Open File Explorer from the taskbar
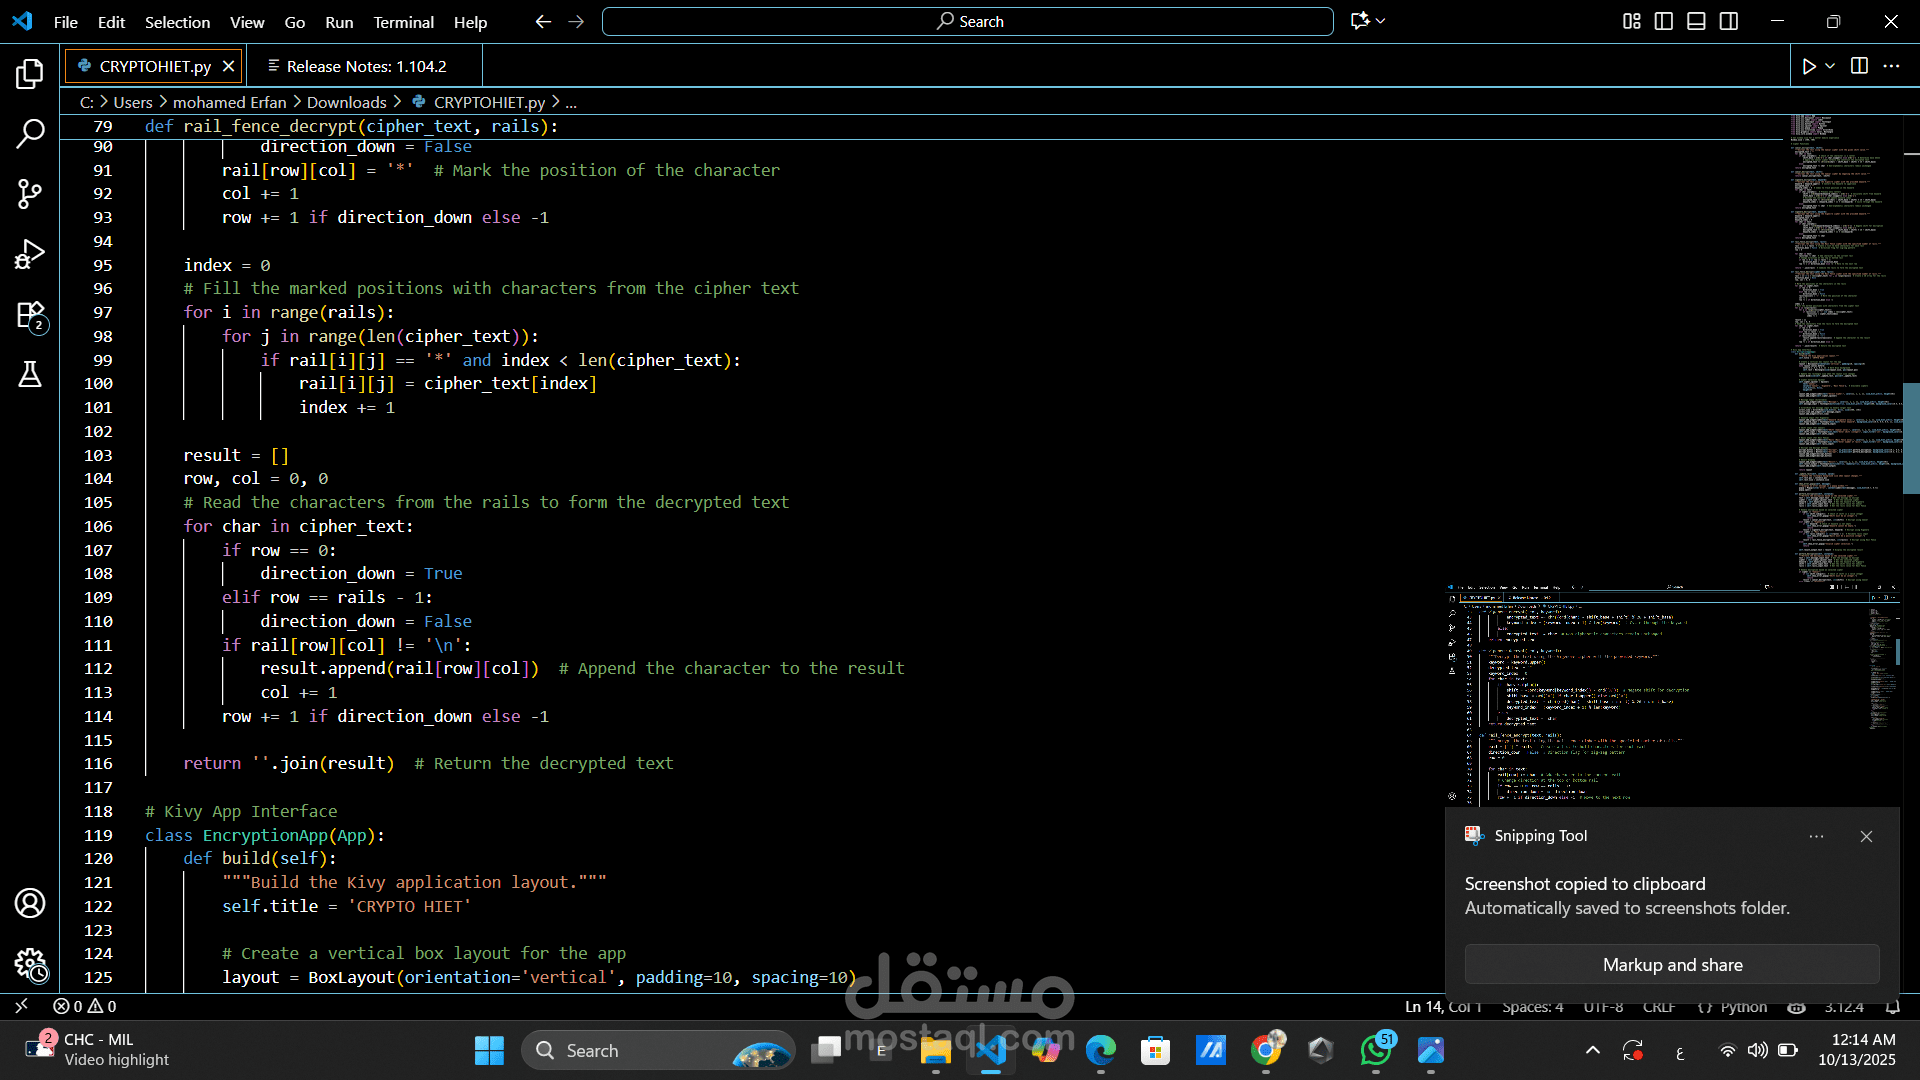The height and width of the screenshot is (1080, 1920). [x=936, y=1050]
